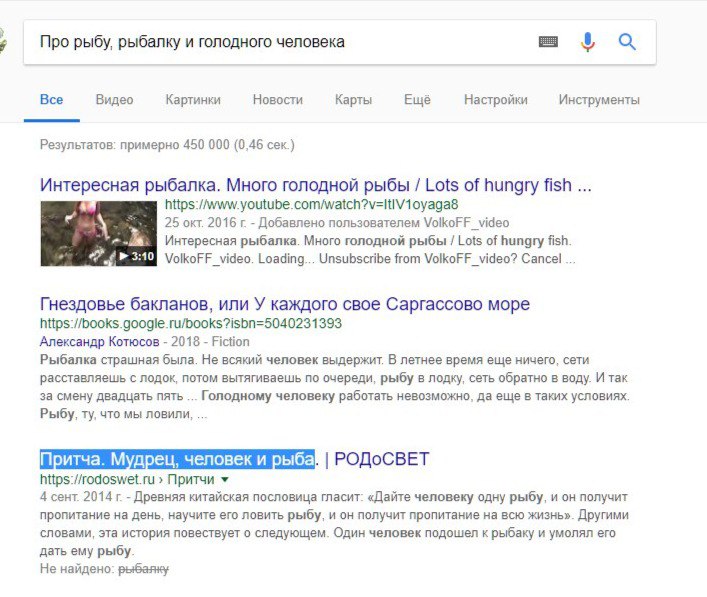Open the on-screen keyboard icon
The width and height of the screenshot is (707, 597).
click(548, 42)
